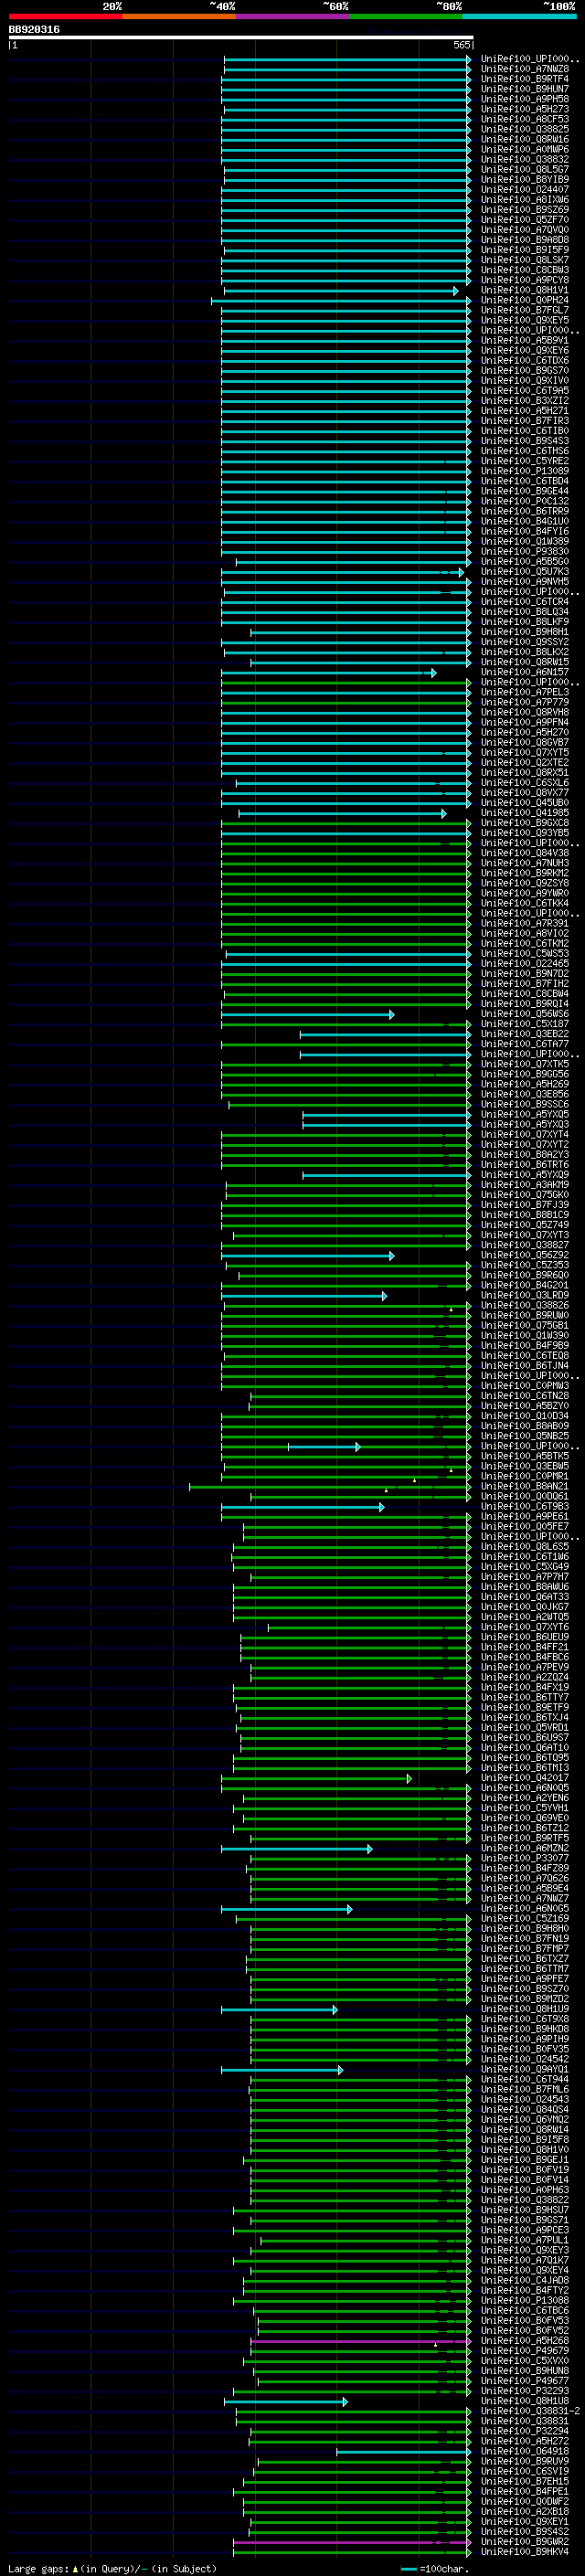Screen dimensions: 585x2576
Task: Select hit UniRef100_B9HUN7
Action: tap(525, 89)
